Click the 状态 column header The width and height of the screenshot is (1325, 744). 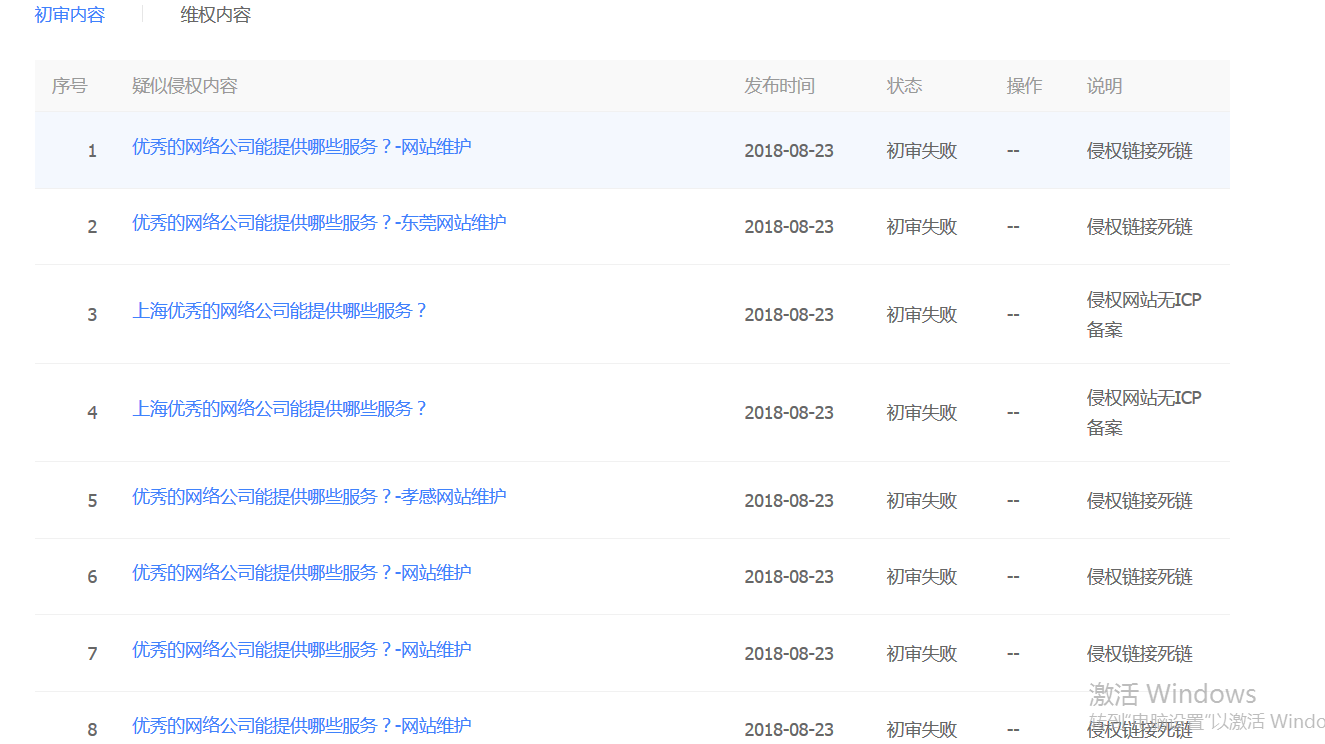[x=904, y=86]
